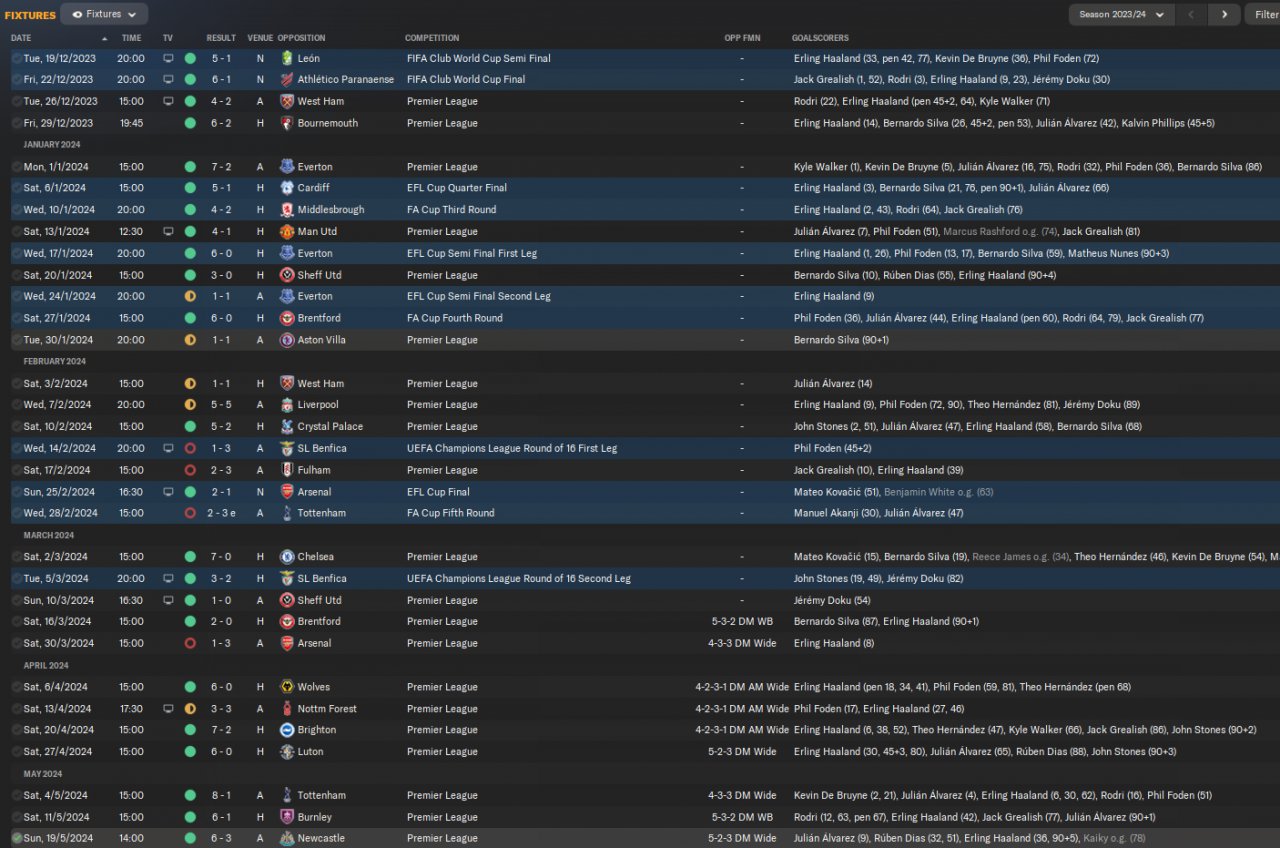Click the Wolves club badge
The width and height of the screenshot is (1280, 848).
coord(287,687)
